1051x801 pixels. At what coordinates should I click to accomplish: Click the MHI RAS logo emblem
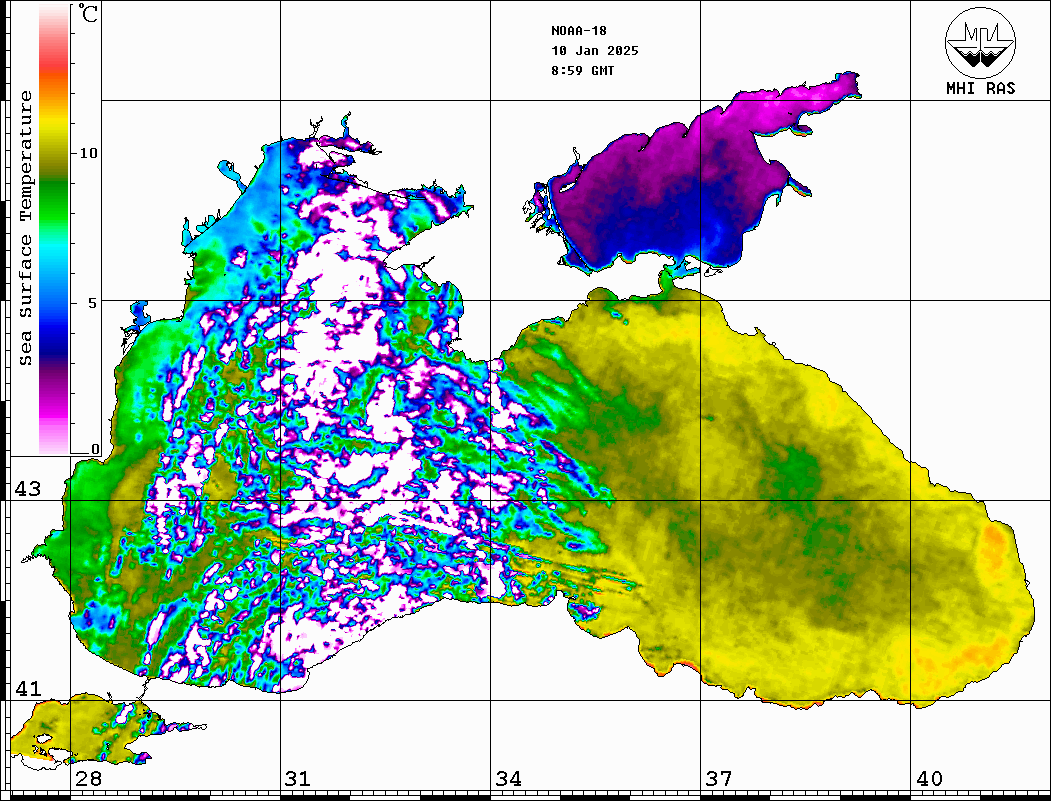click(980, 43)
